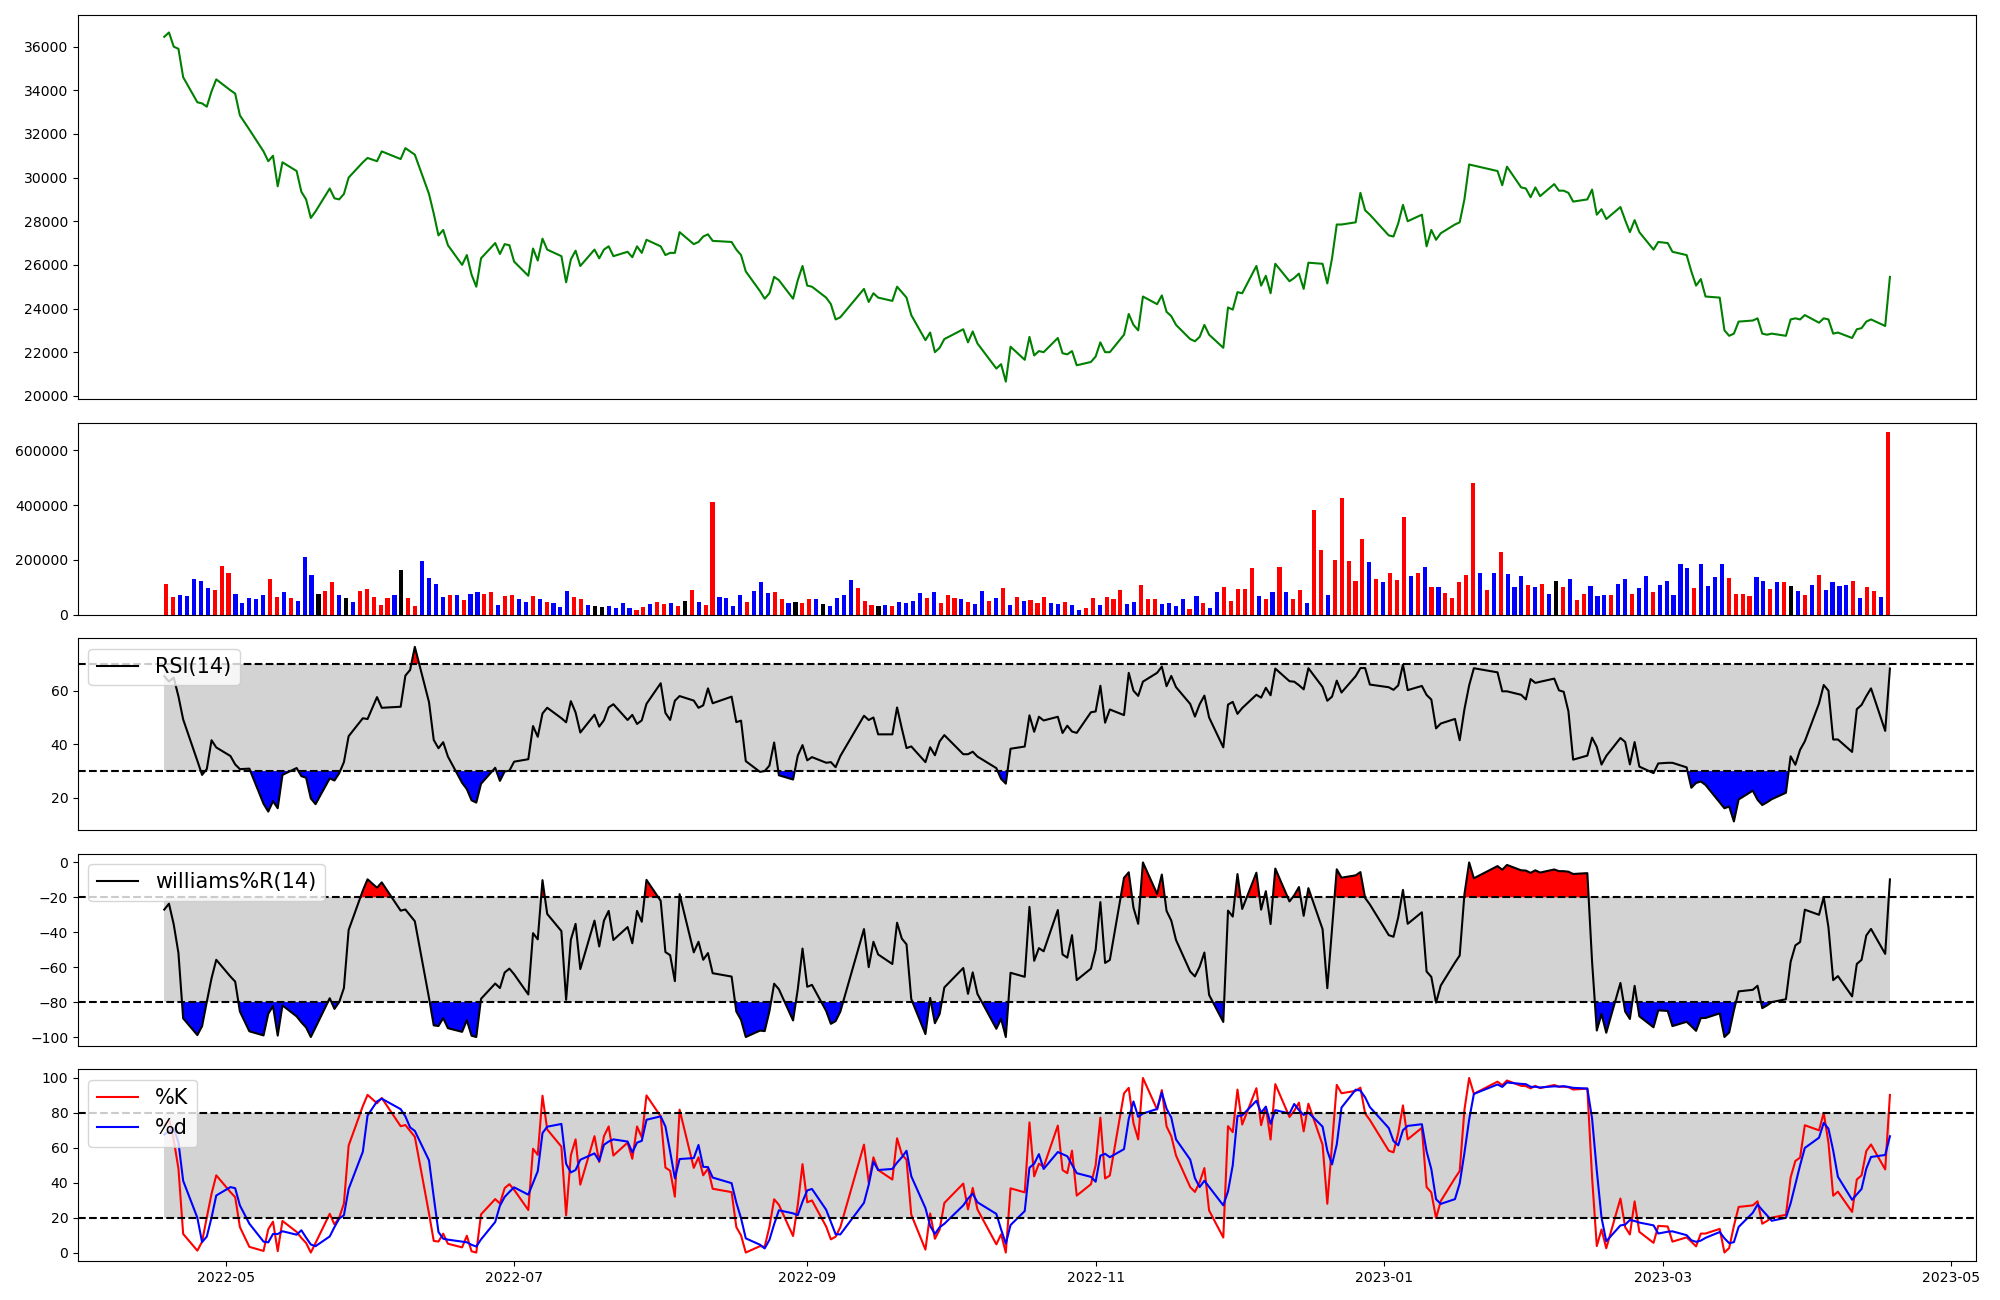2000x1300 pixels.
Task: Click the williams%R(14) legend label
Action: click(235, 881)
